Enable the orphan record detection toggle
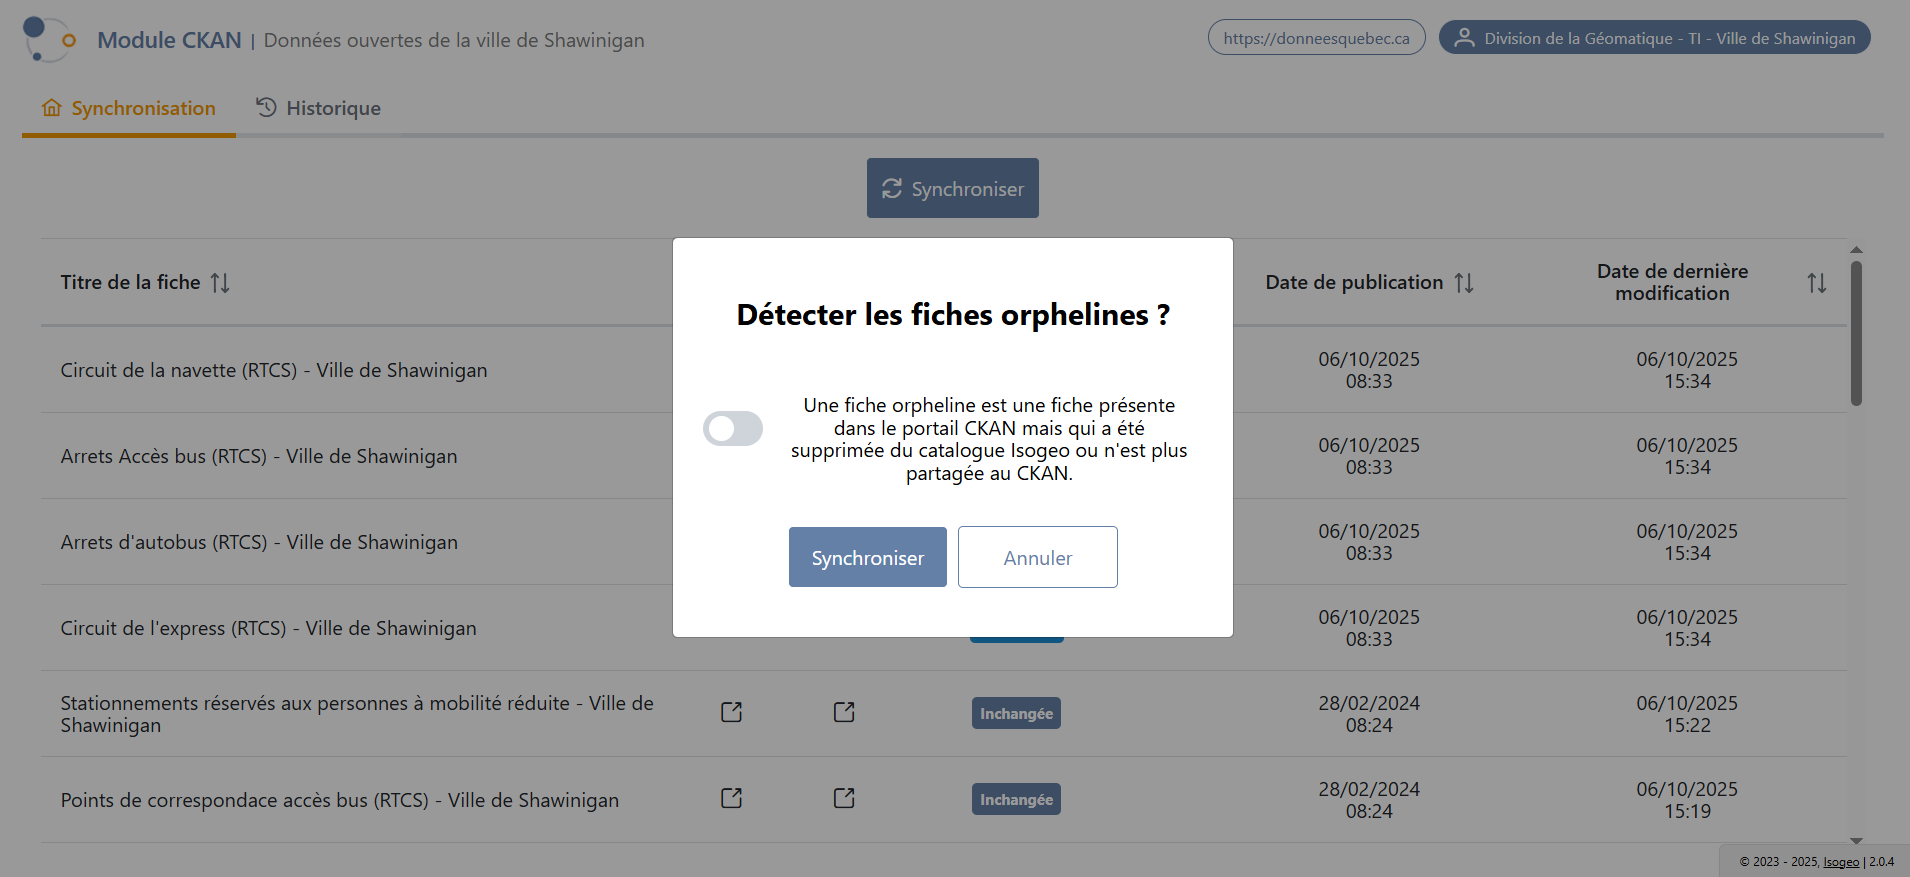Viewport: 1910px width, 877px height. pos(733,428)
